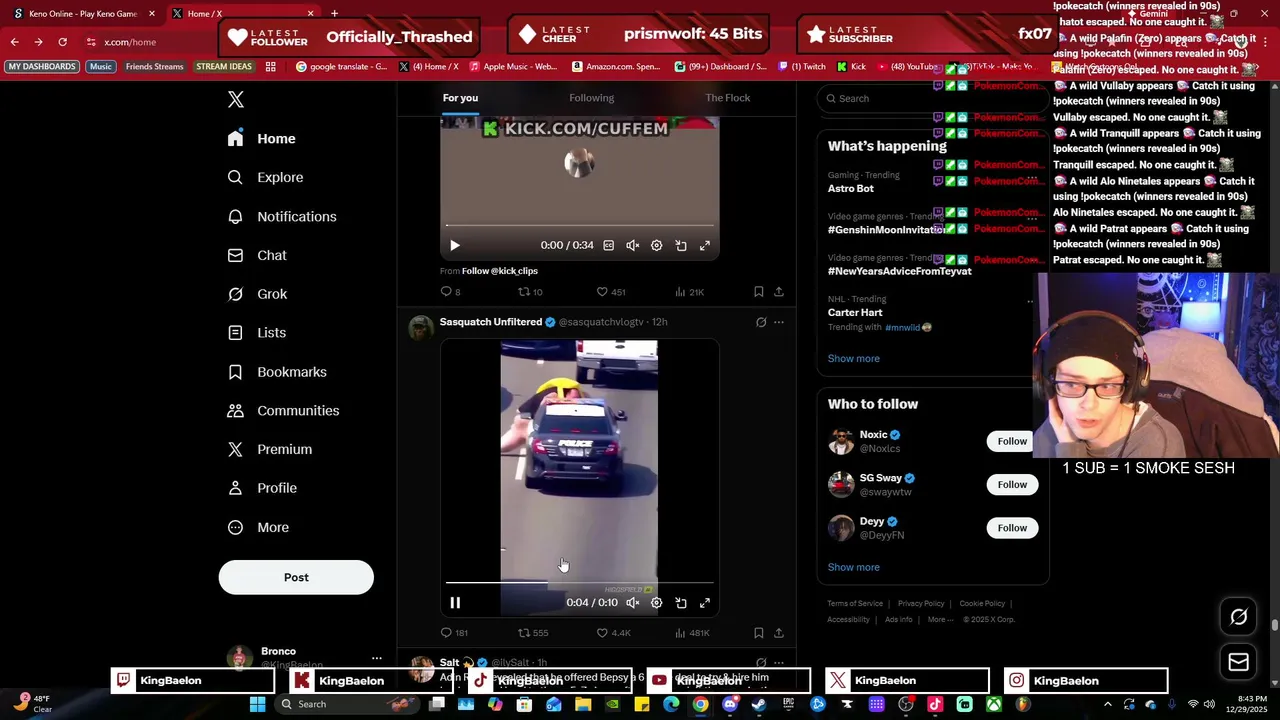Mute the police car video

click(x=632, y=603)
